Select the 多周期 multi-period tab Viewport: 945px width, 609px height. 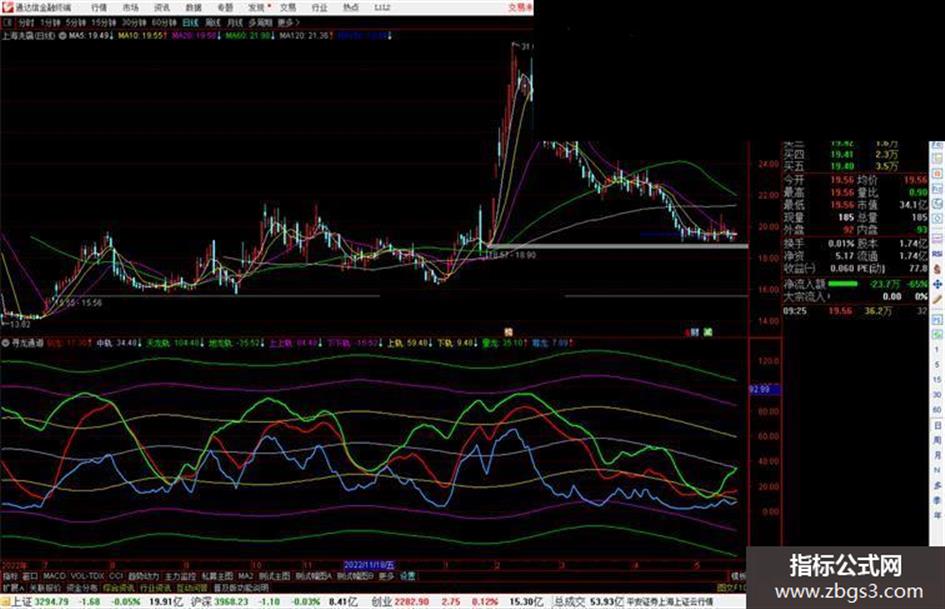[x=260, y=23]
